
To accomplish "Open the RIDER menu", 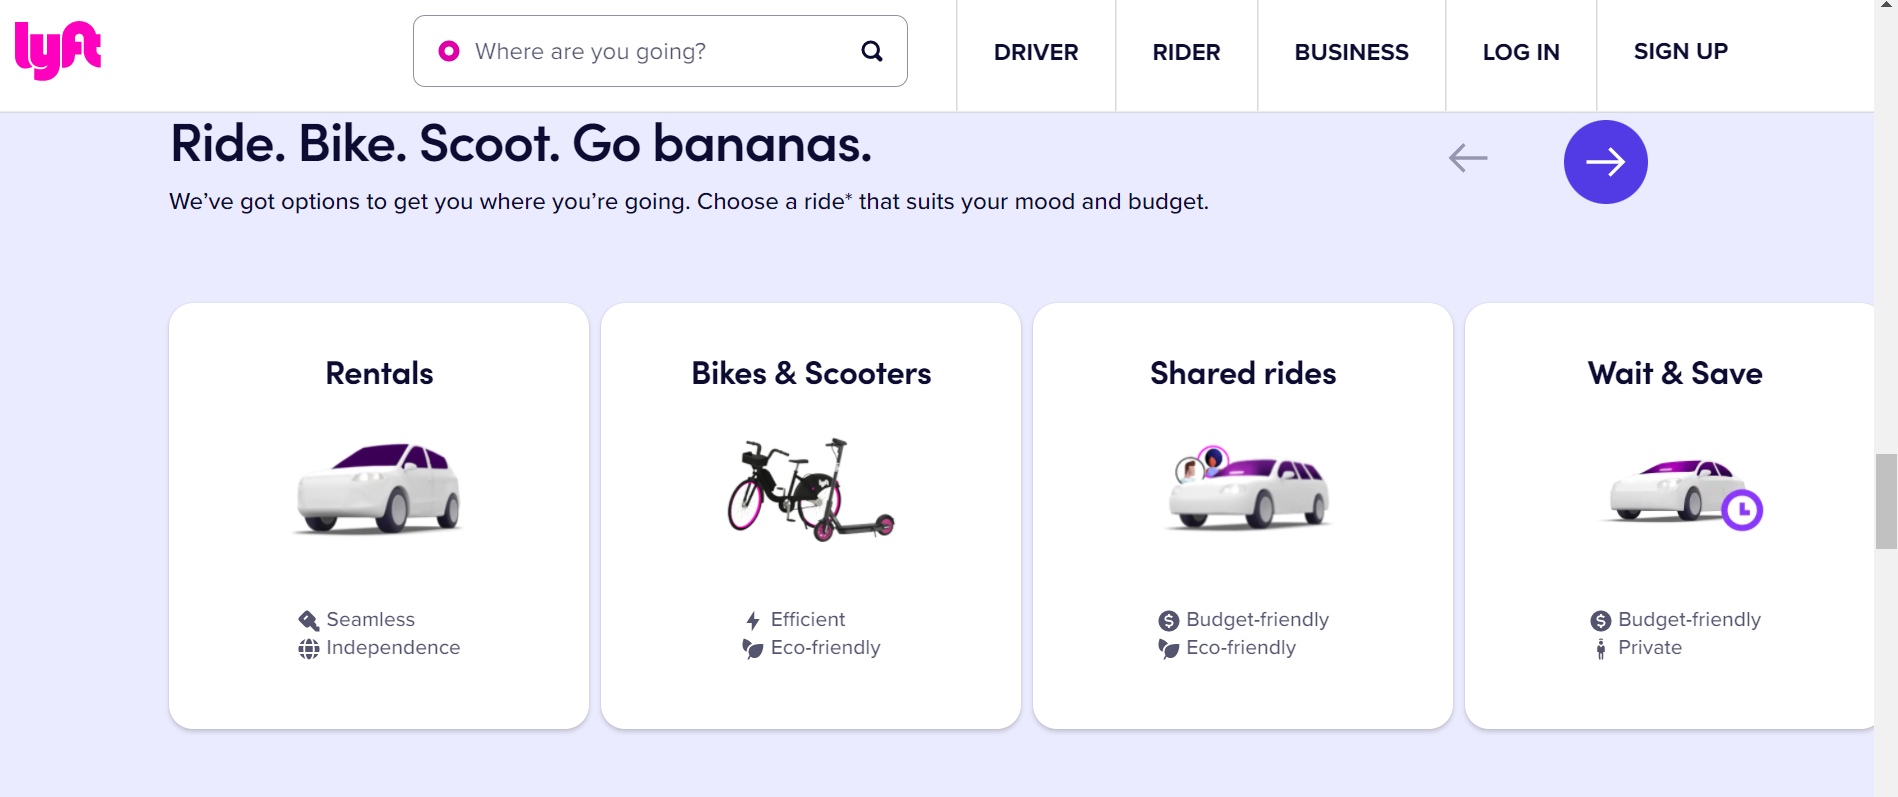I will 1186,52.
